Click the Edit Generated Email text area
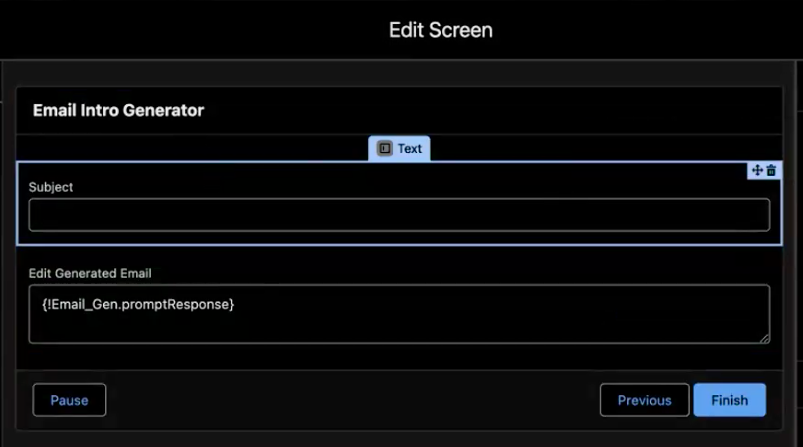 tap(399, 314)
